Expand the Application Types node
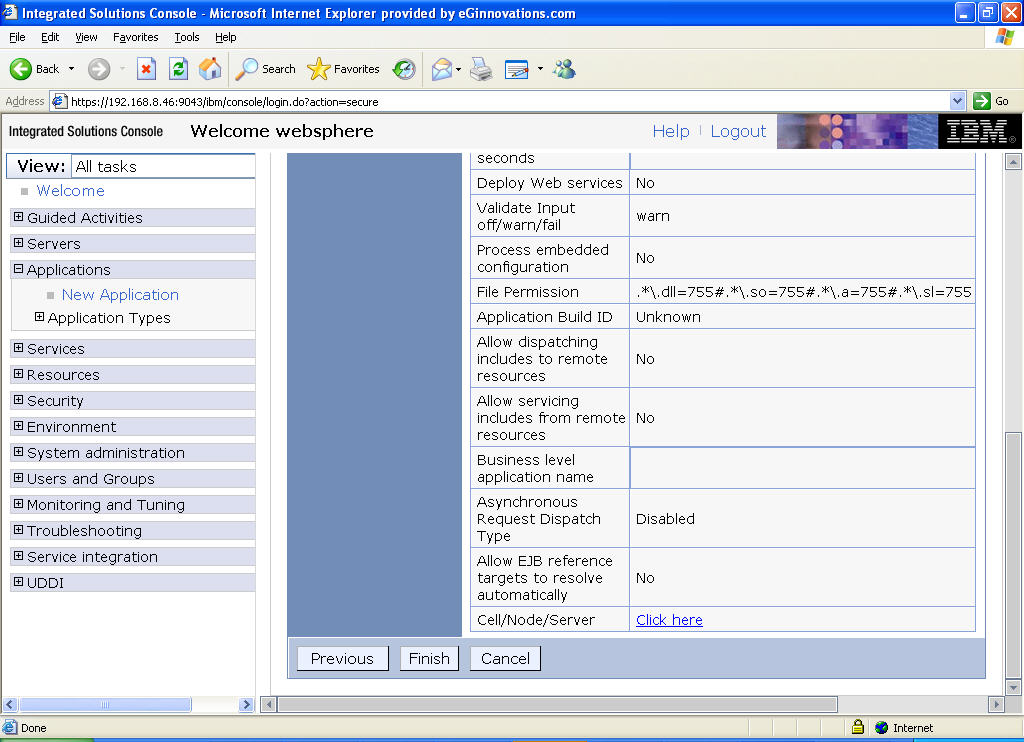The width and height of the screenshot is (1024, 742). pyautogui.click(x=39, y=317)
